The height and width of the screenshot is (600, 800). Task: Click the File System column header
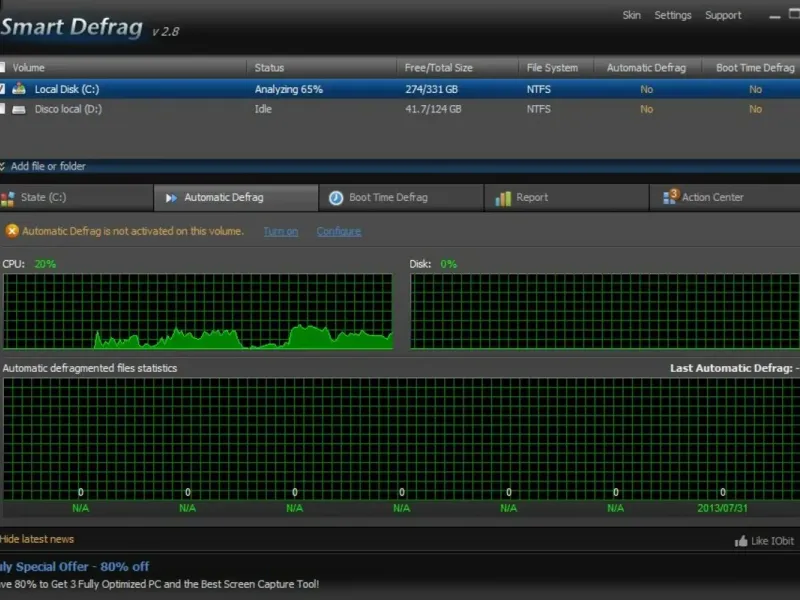[552, 67]
